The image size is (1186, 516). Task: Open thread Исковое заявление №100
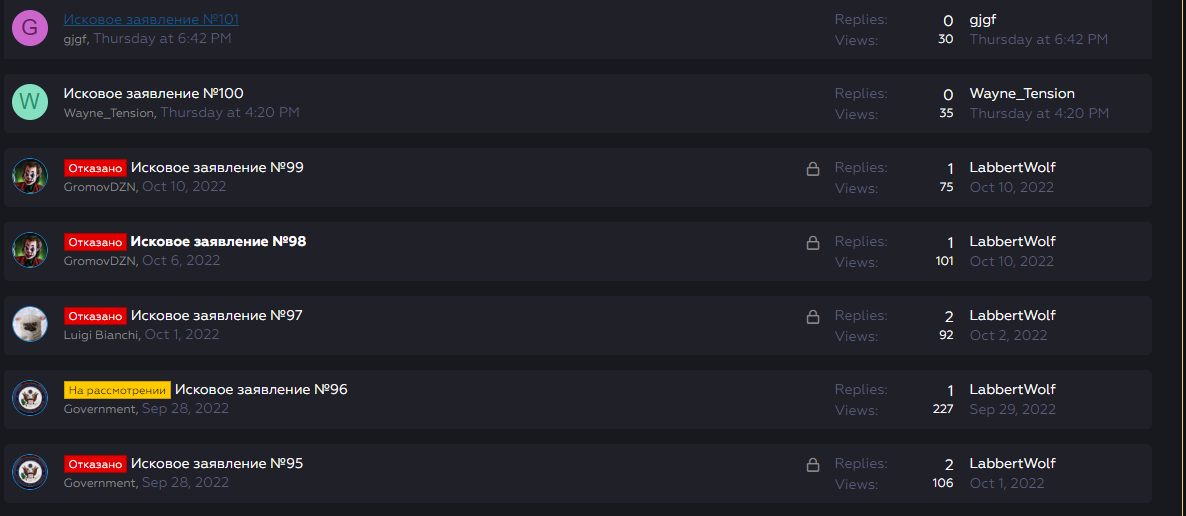(x=154, y=93)
